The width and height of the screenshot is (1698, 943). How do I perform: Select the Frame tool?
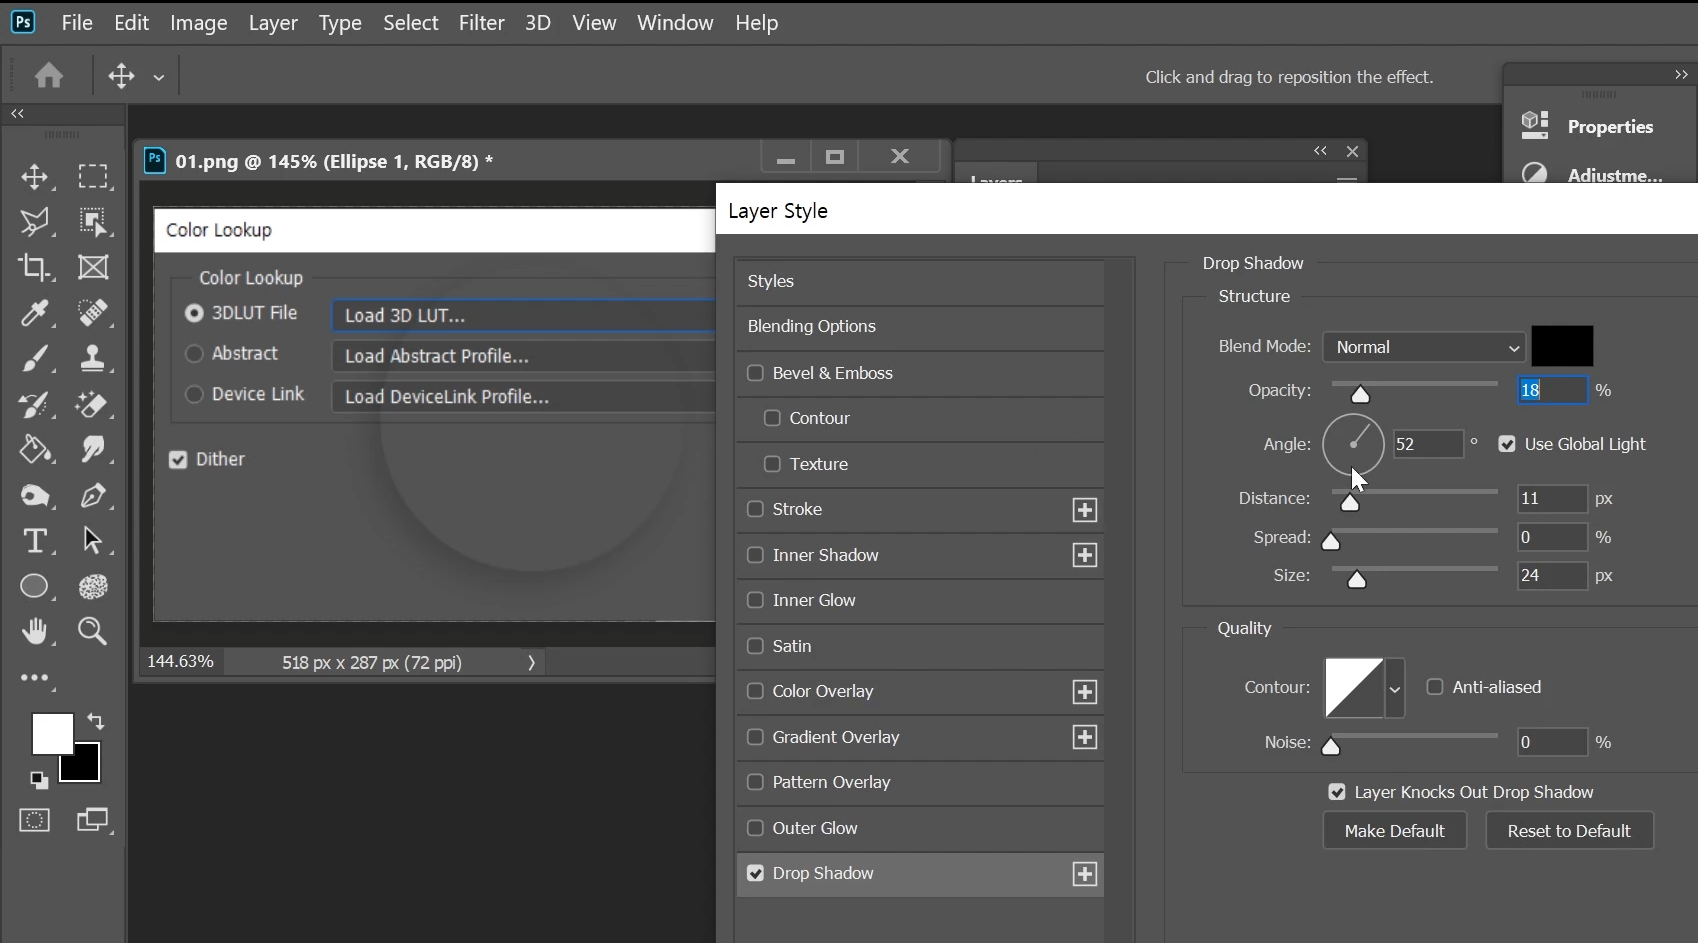coord(93,267)
